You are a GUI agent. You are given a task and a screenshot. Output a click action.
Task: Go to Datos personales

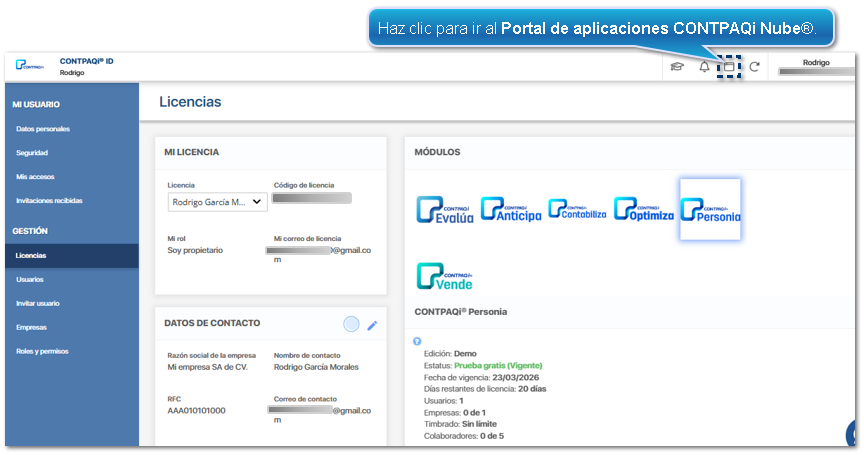(x=43, y=129)
